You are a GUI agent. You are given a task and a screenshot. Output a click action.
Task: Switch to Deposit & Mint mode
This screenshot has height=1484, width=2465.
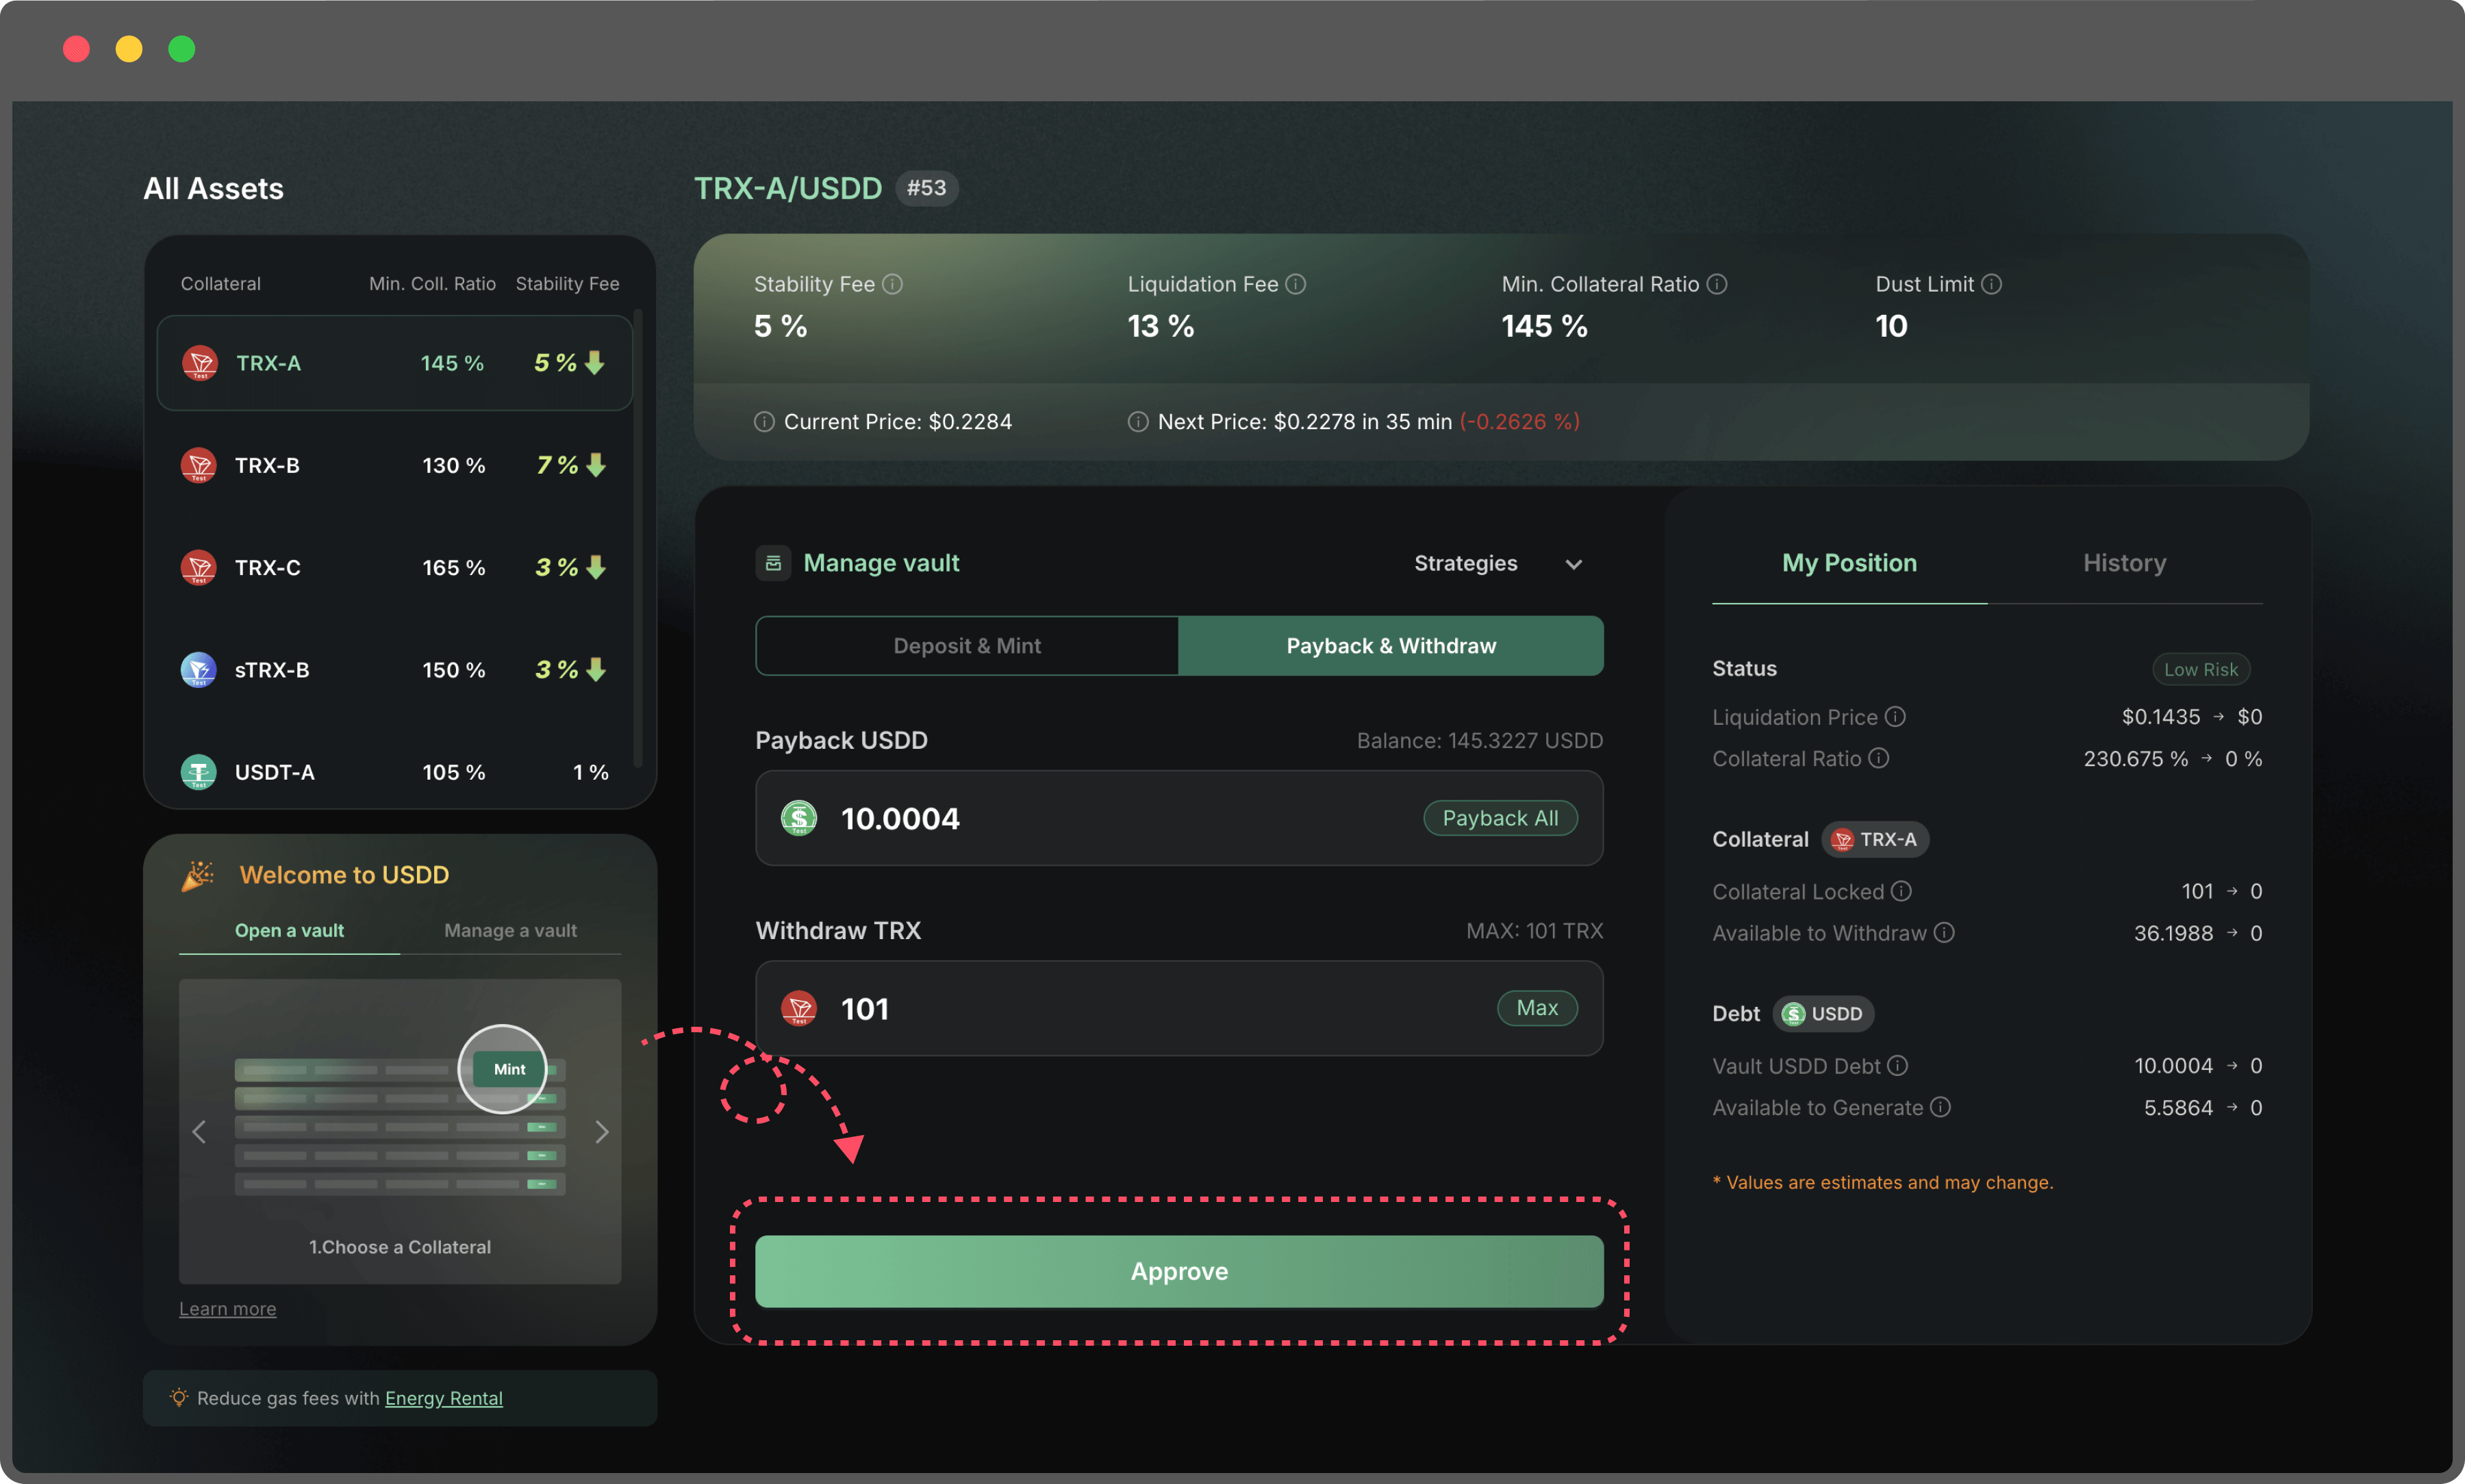tap(967, 646)
